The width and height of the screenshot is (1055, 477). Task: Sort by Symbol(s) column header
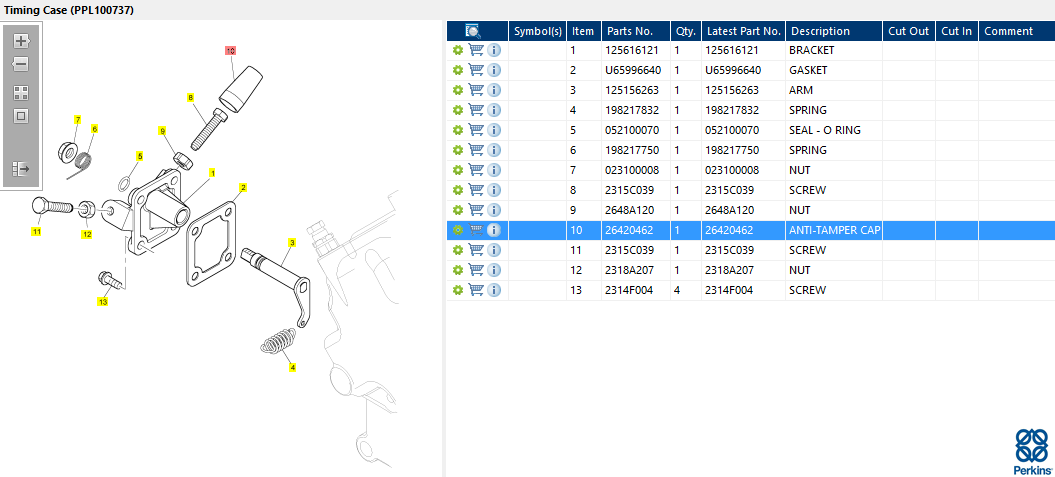tap(538, 31)
